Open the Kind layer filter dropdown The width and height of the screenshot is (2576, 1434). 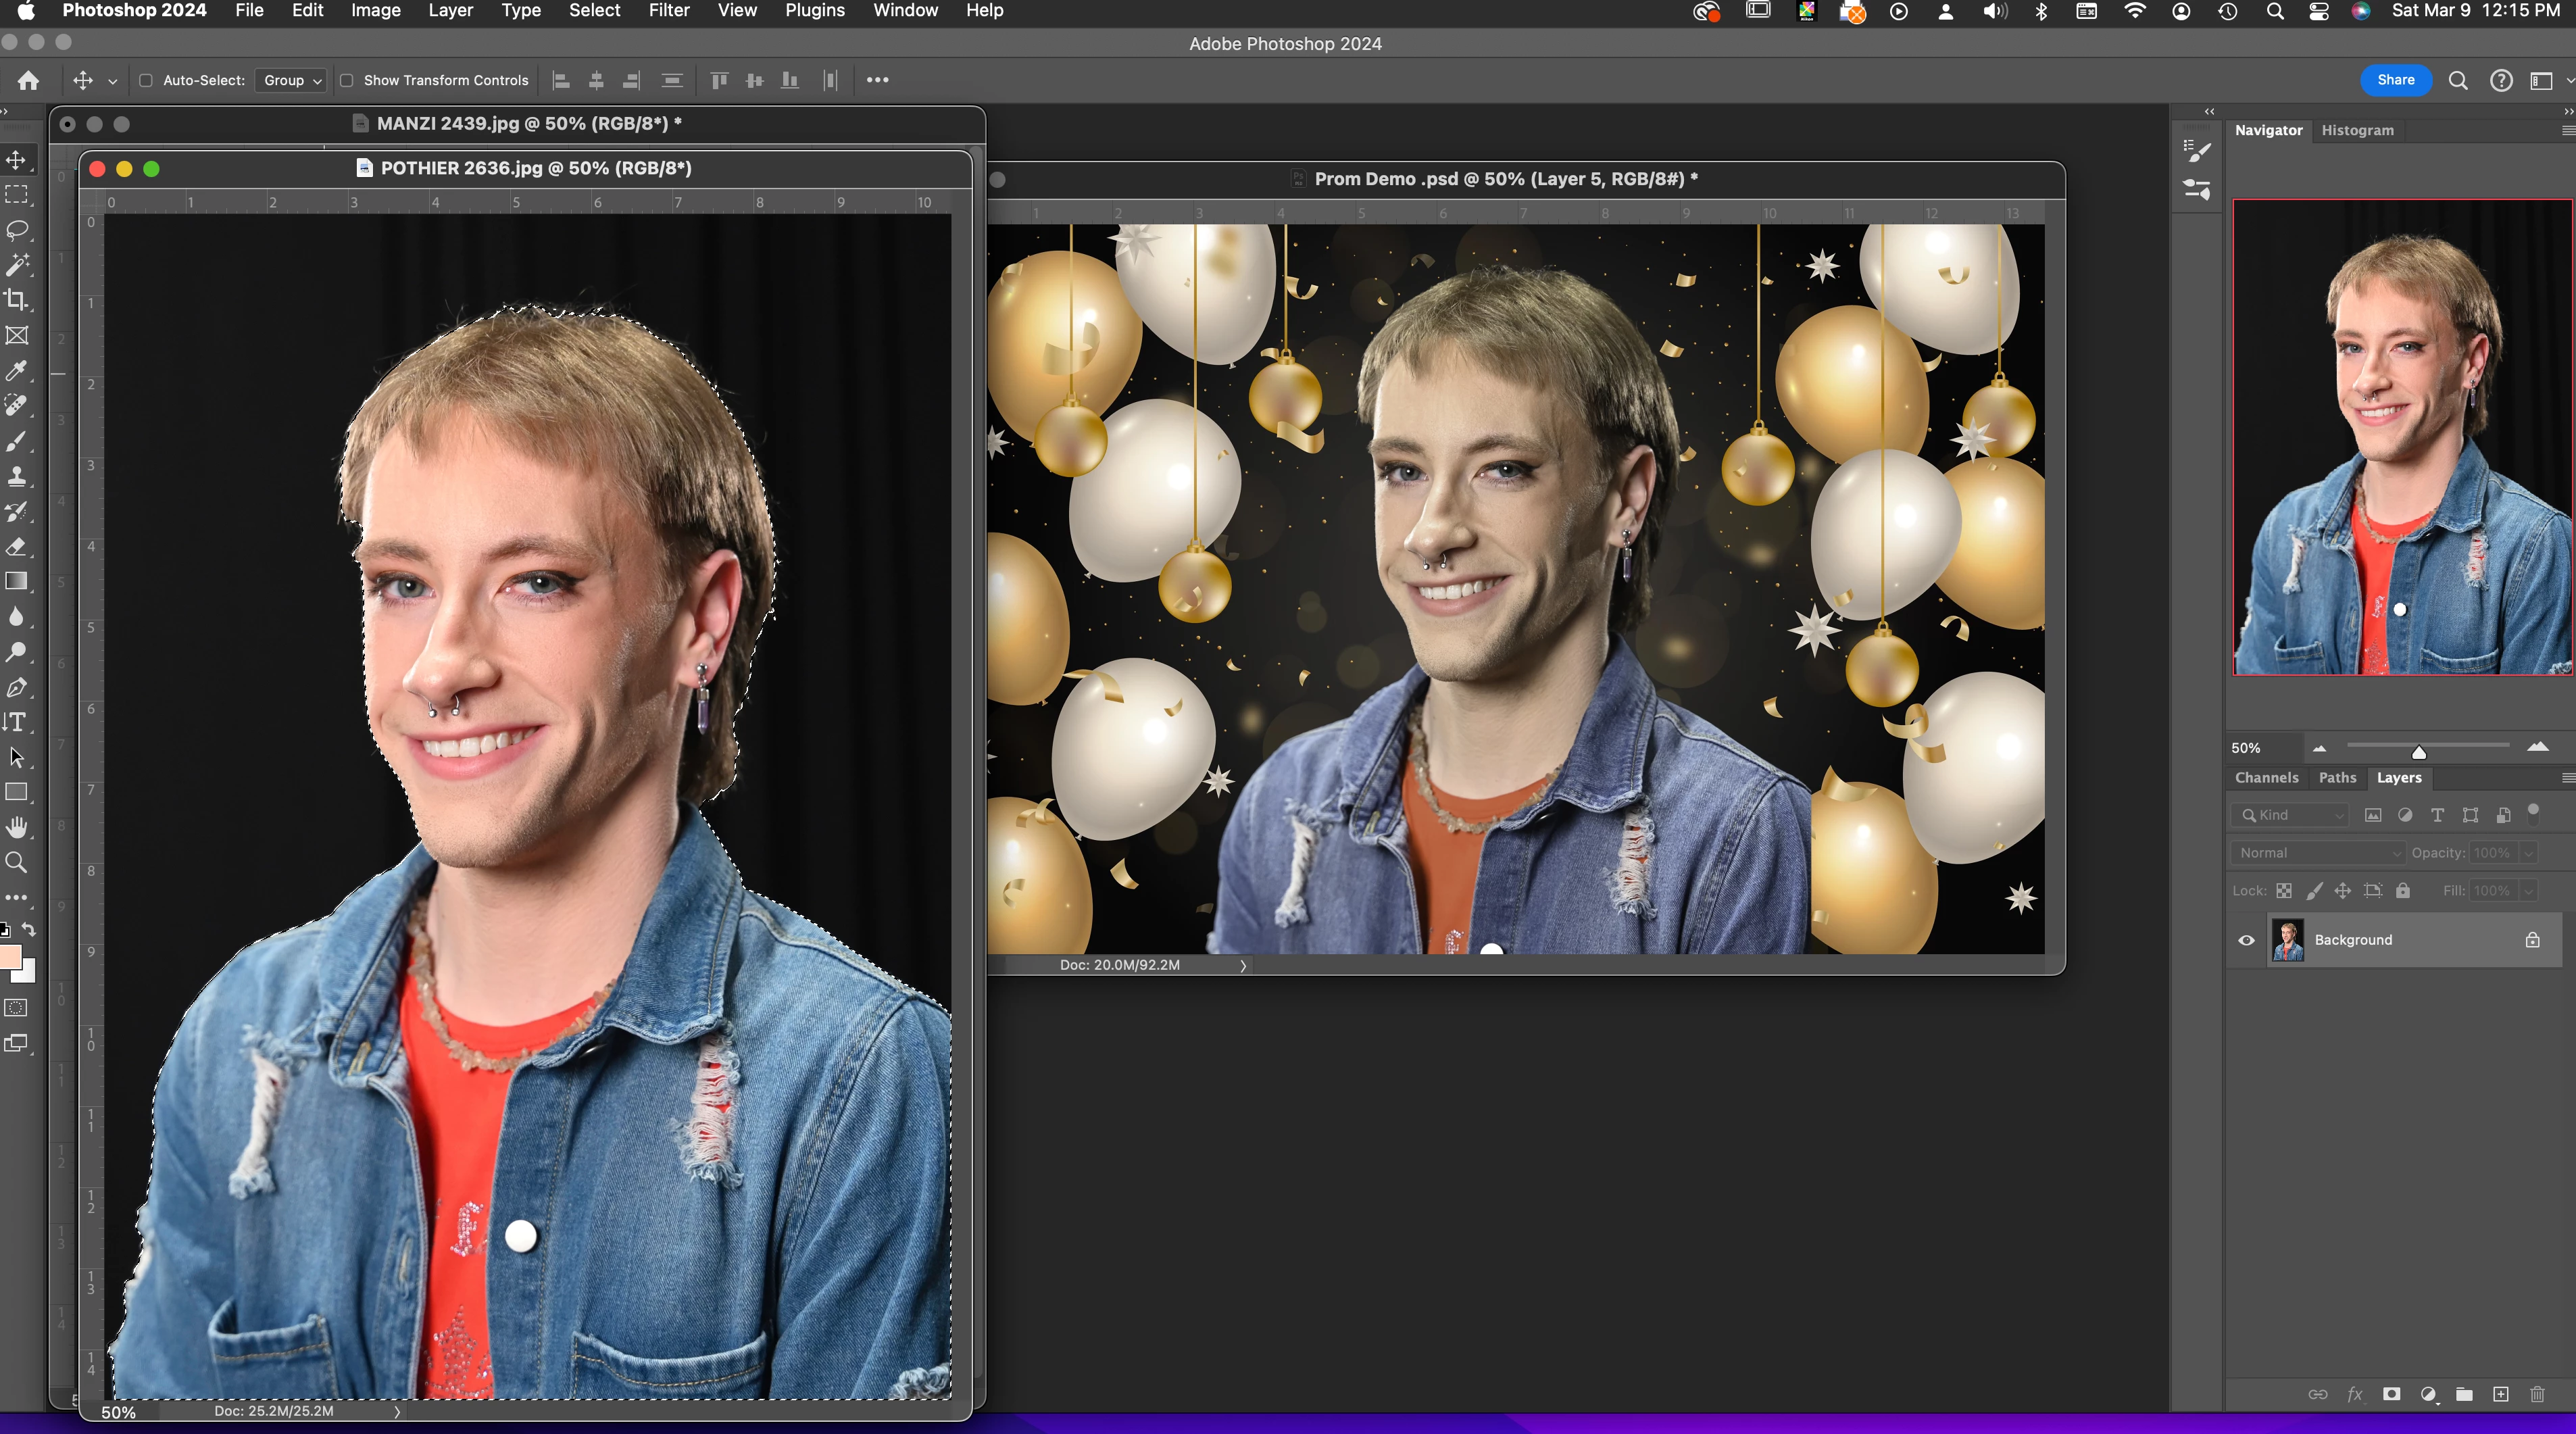click(x=2291, y=815)
